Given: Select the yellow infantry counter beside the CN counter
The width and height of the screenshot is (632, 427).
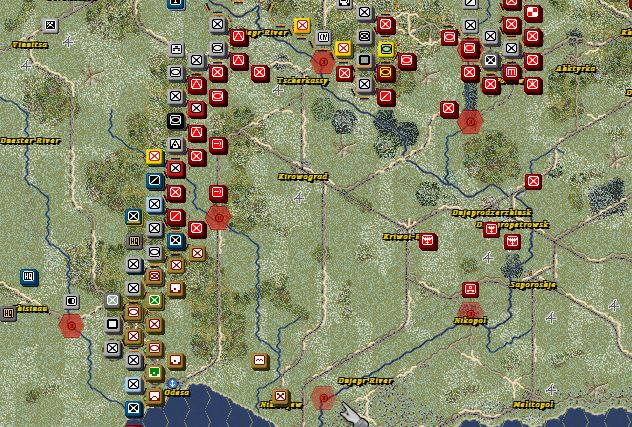Looking at the screenshot, I should [343, 49].
